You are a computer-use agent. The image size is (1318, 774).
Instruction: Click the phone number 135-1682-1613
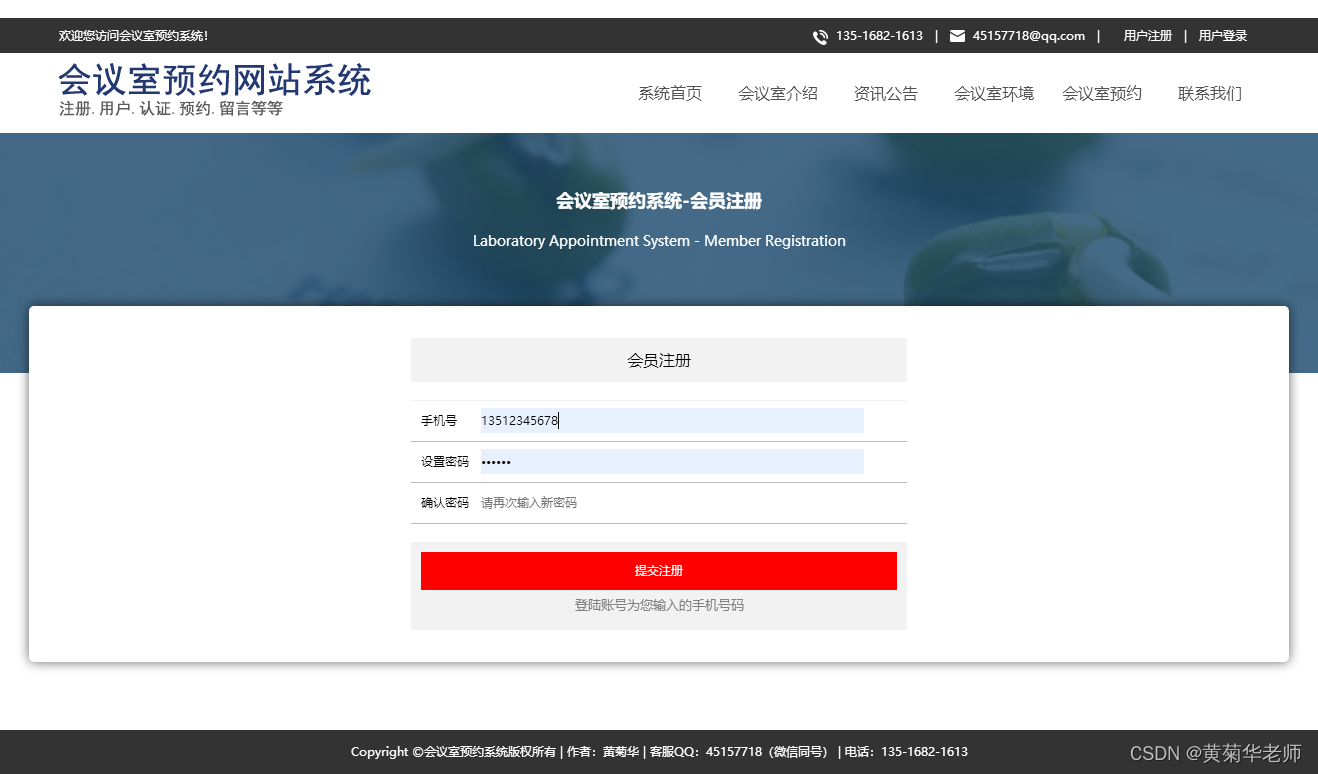point(879,35)
